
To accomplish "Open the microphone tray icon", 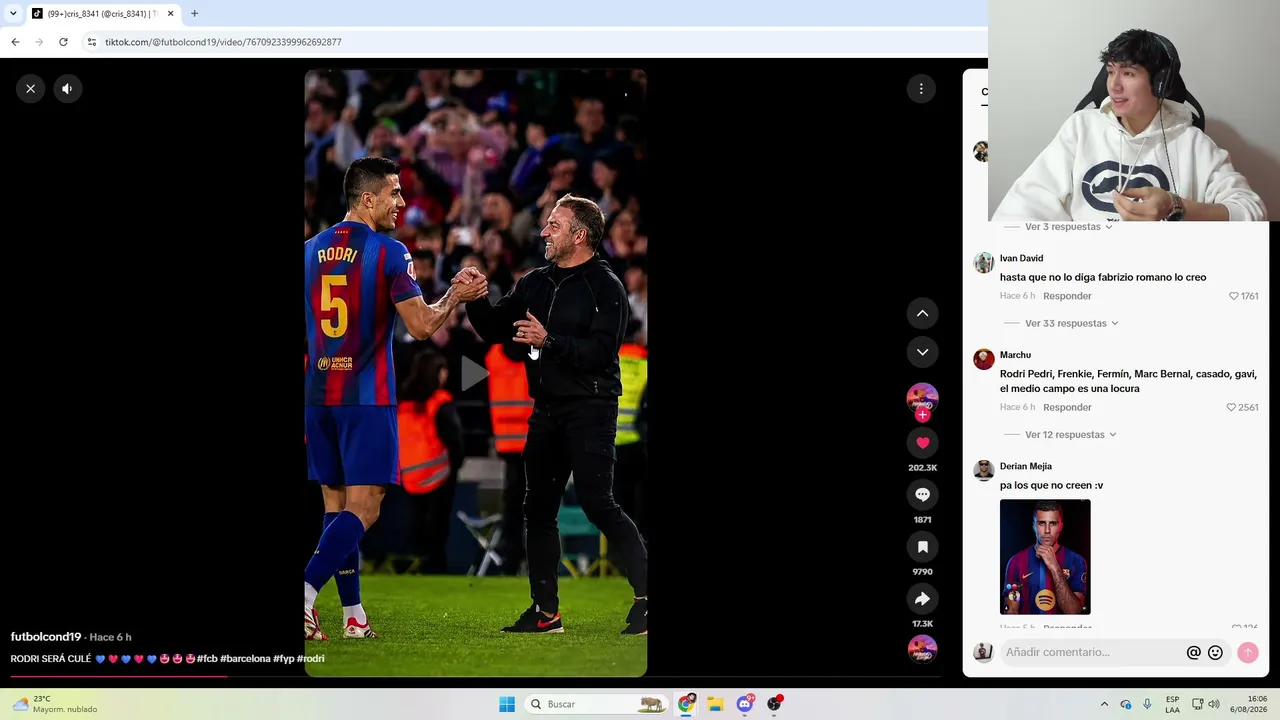I will pyautogui.click(x=1147, y=704).
